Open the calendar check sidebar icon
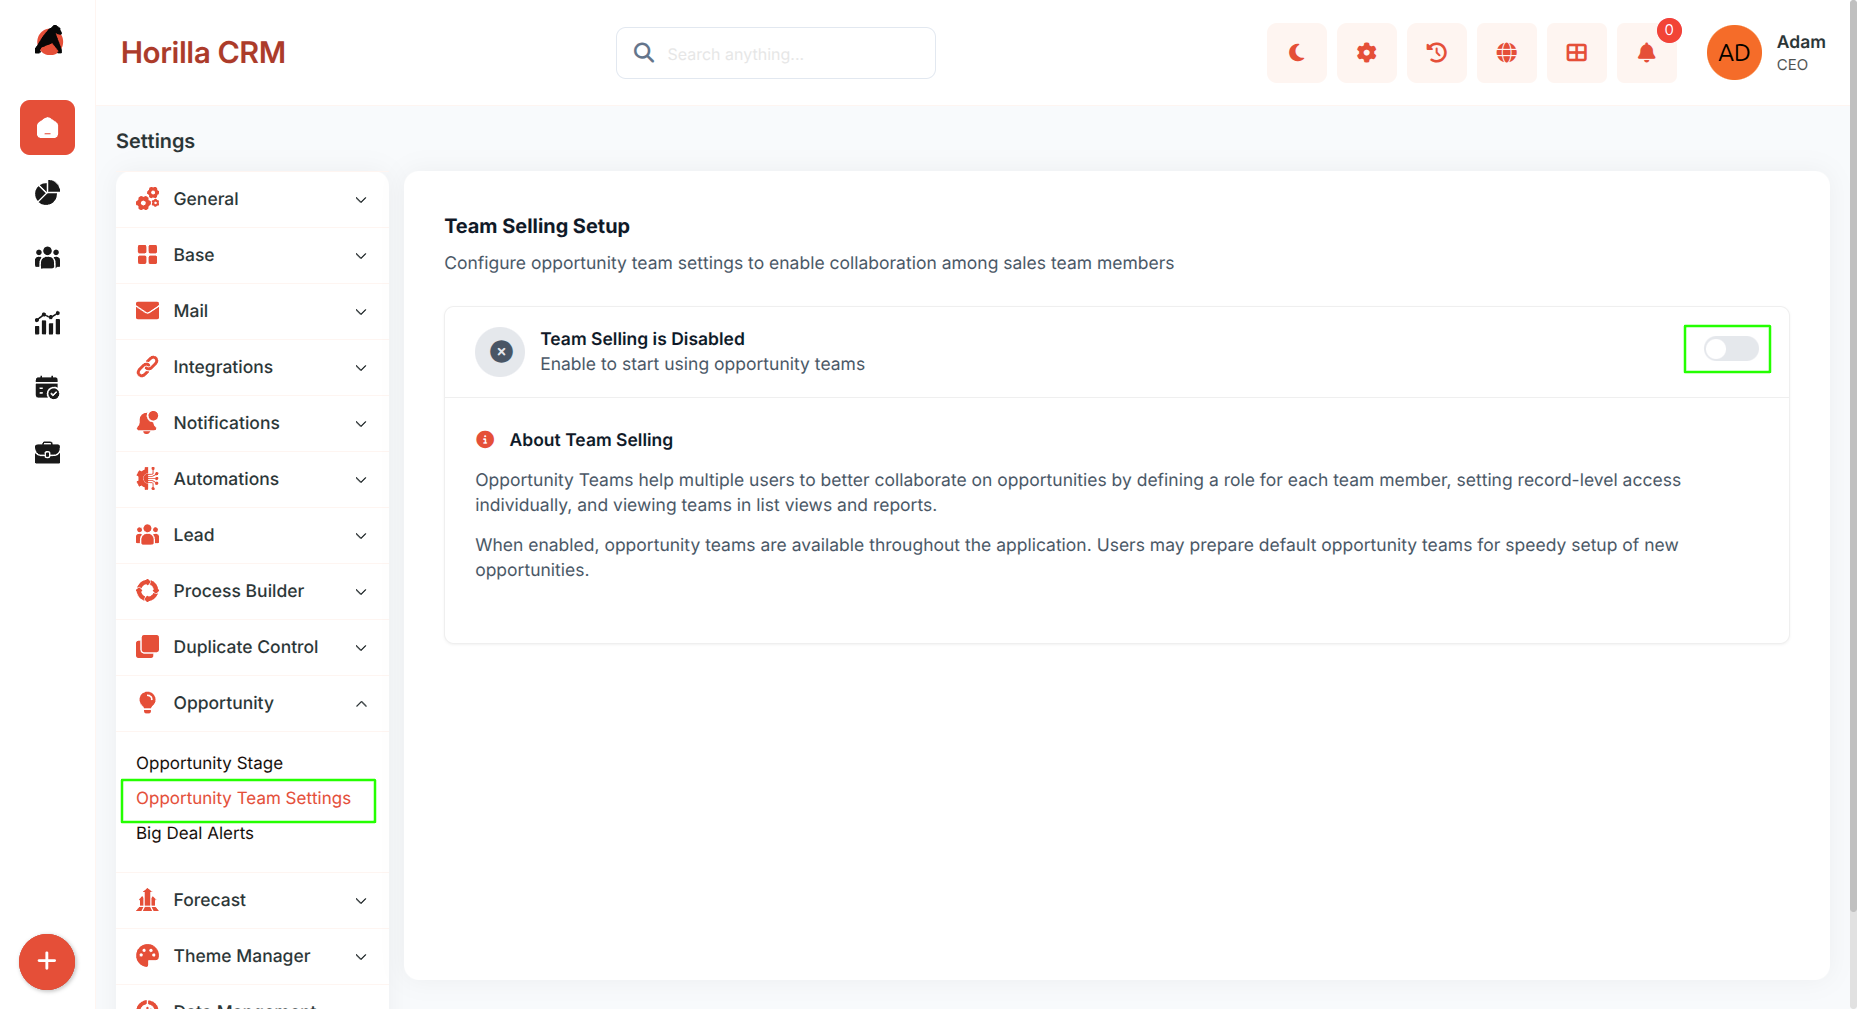 pos(47,388)
